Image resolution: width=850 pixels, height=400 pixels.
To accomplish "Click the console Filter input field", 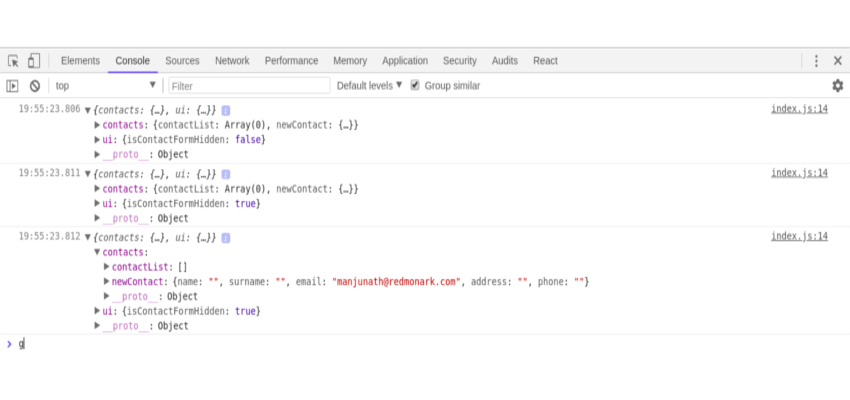I will (x=249, y=86).
